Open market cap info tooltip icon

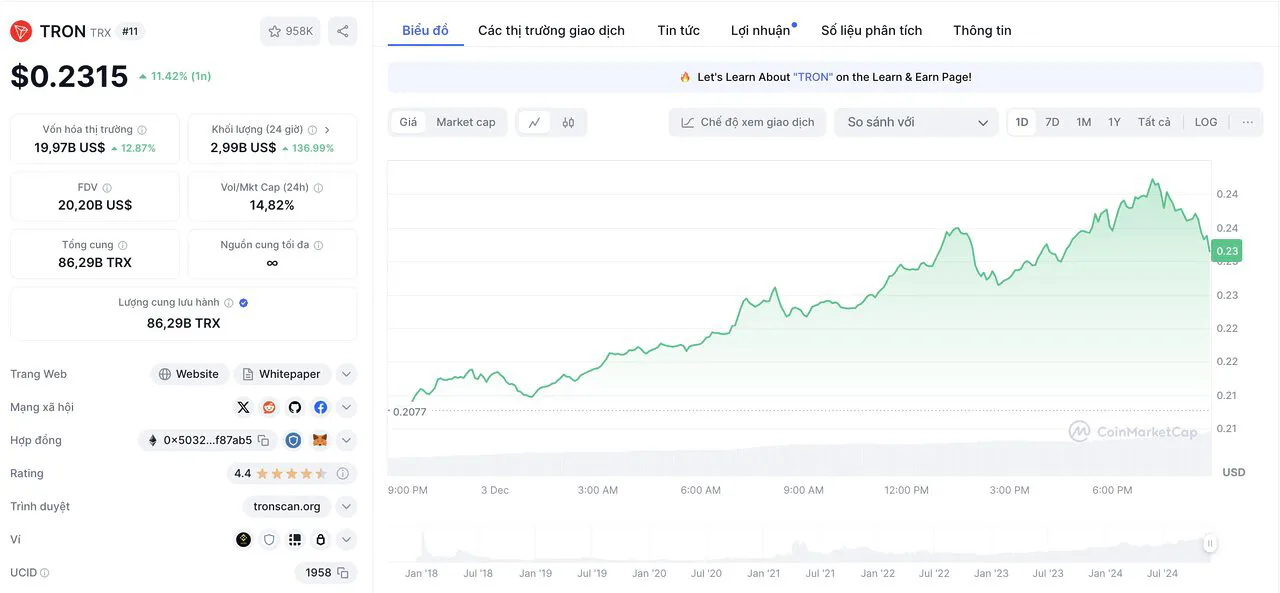coord(142,130)
